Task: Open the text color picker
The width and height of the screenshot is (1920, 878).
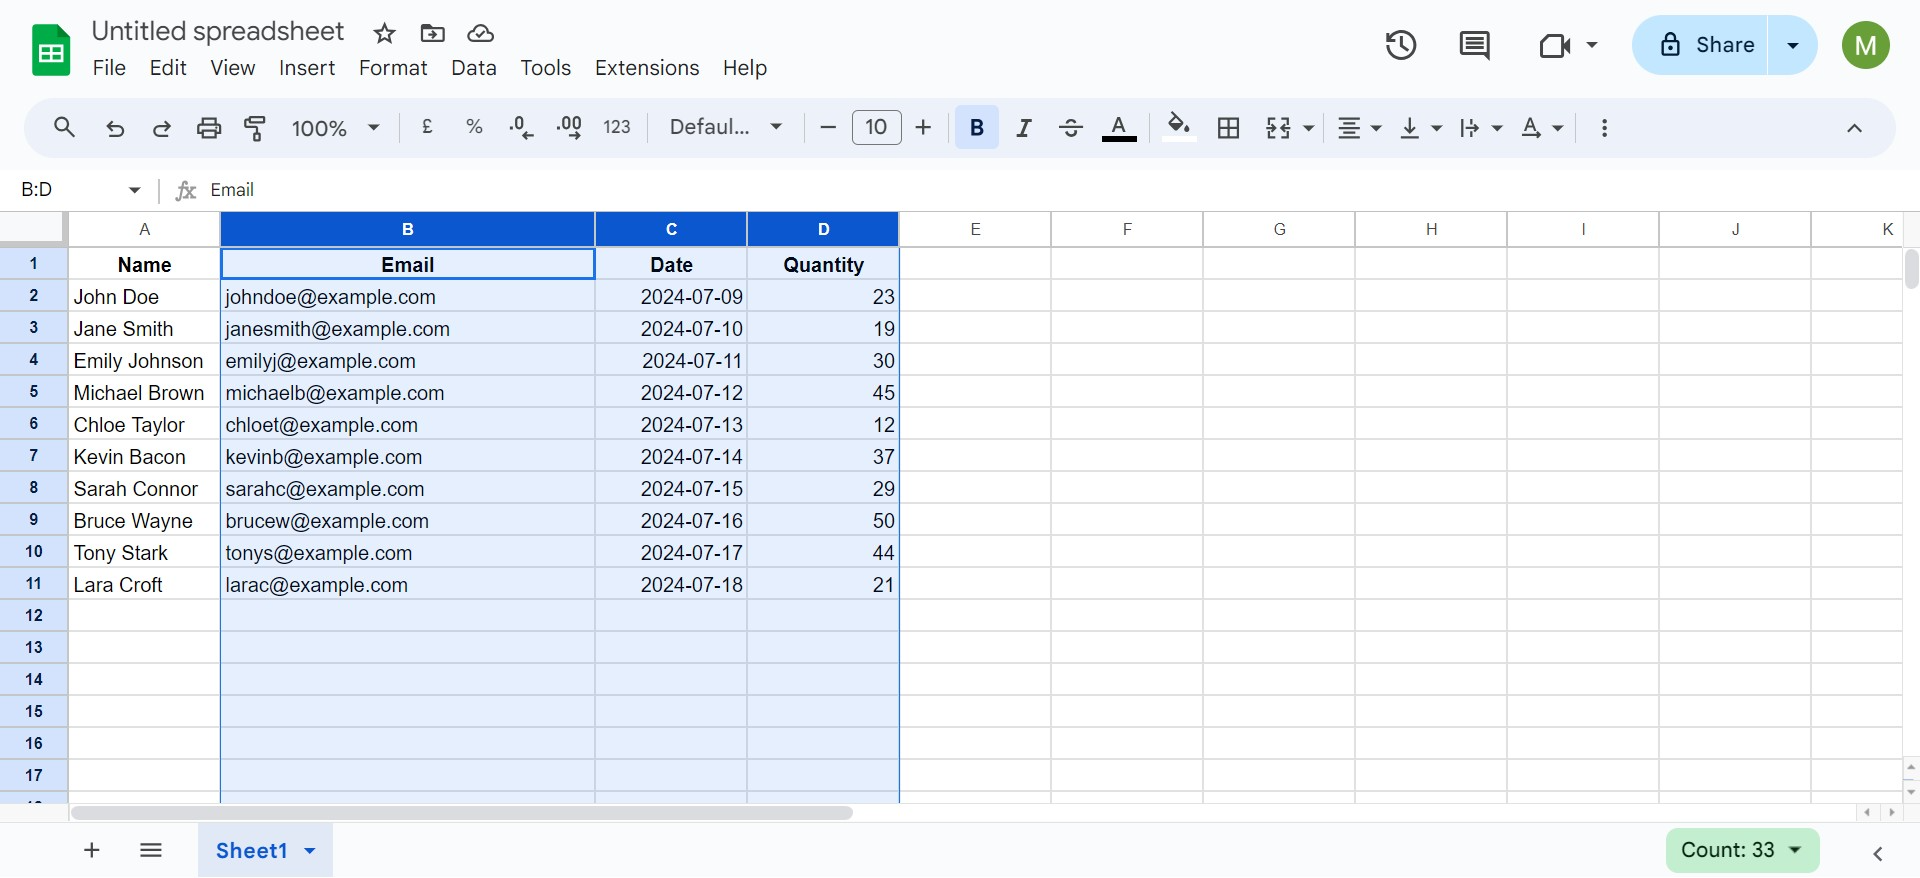Action: [x=1119, y=128]
